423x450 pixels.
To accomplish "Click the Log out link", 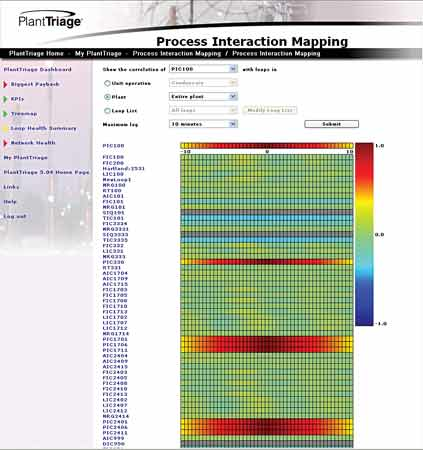I will click(x=15, y=216).
